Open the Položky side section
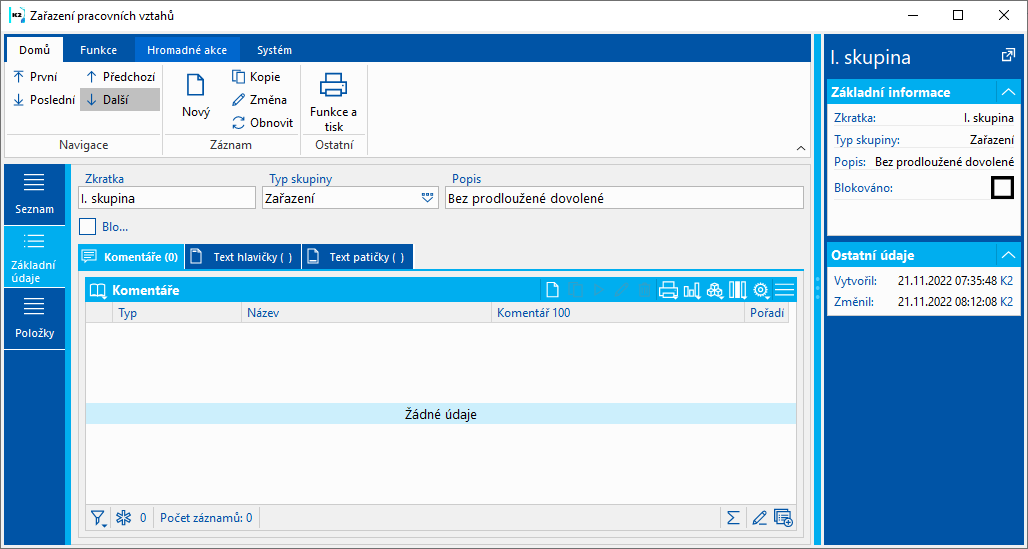Screen dimensions: 1028x549 (x=35, y=319)
